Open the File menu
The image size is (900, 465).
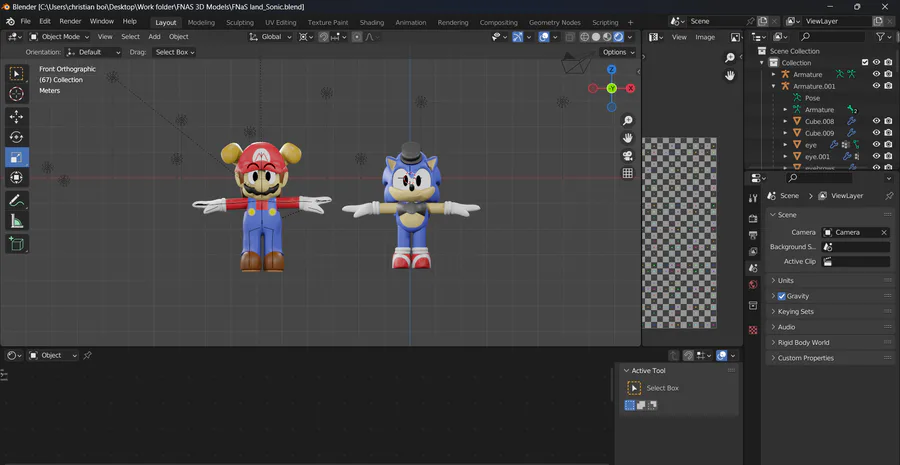(26, 21)
